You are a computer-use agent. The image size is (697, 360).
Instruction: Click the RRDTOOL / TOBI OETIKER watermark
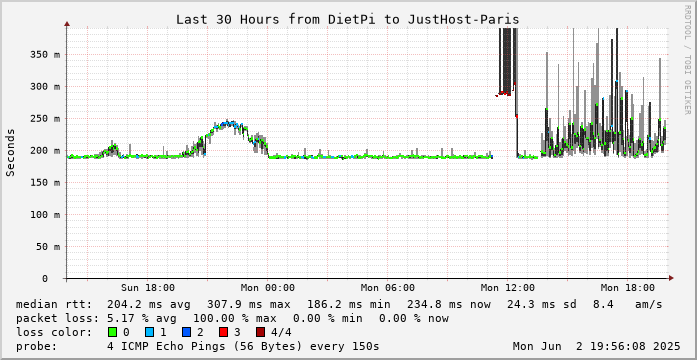tap(688, 59)
